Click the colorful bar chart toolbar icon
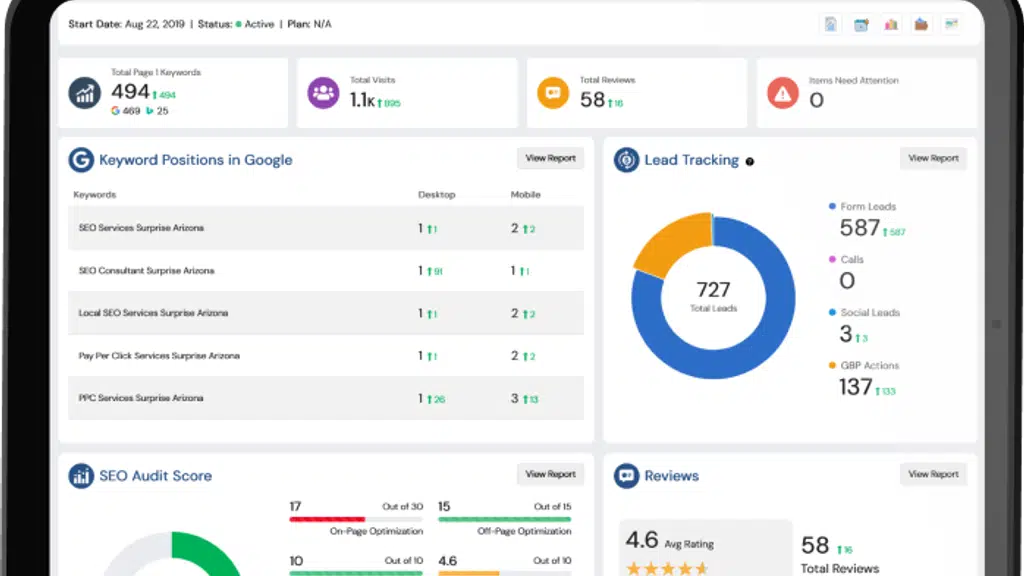1024x576 pixels. pyautogui.click(x=891, y=25)
